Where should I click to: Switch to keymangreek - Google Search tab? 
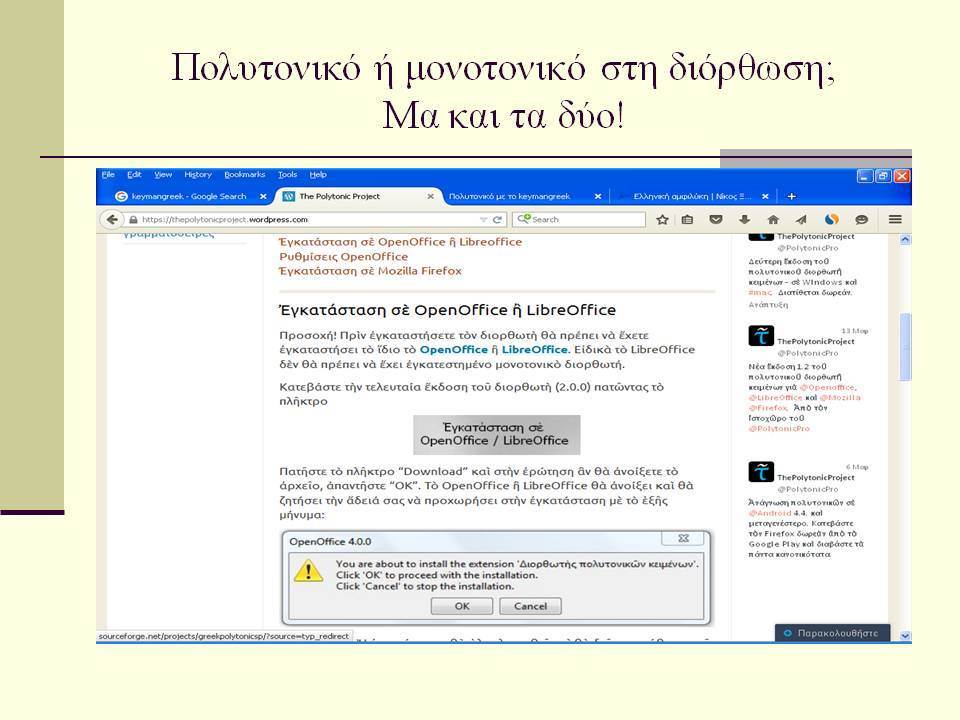click(188, 197)
